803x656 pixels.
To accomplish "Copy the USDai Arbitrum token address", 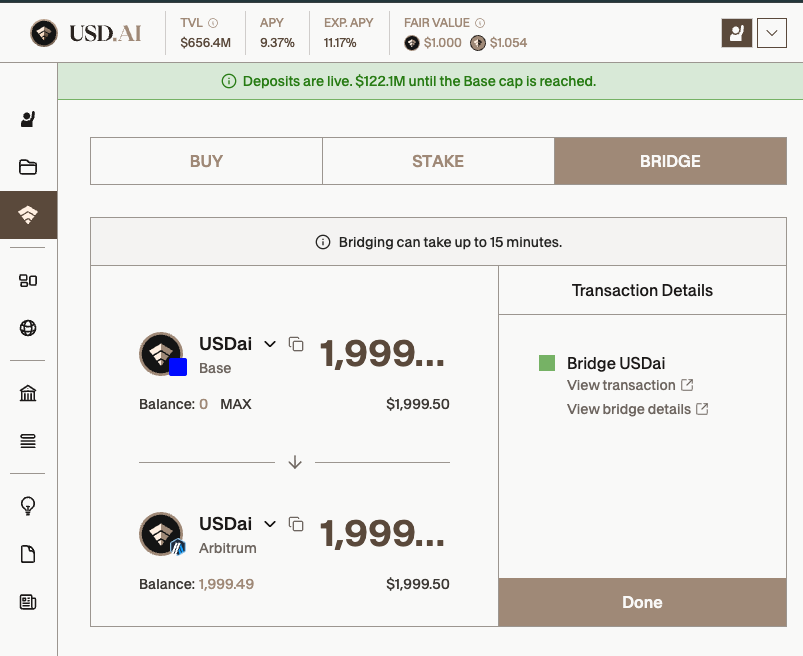I will (296, 524).
